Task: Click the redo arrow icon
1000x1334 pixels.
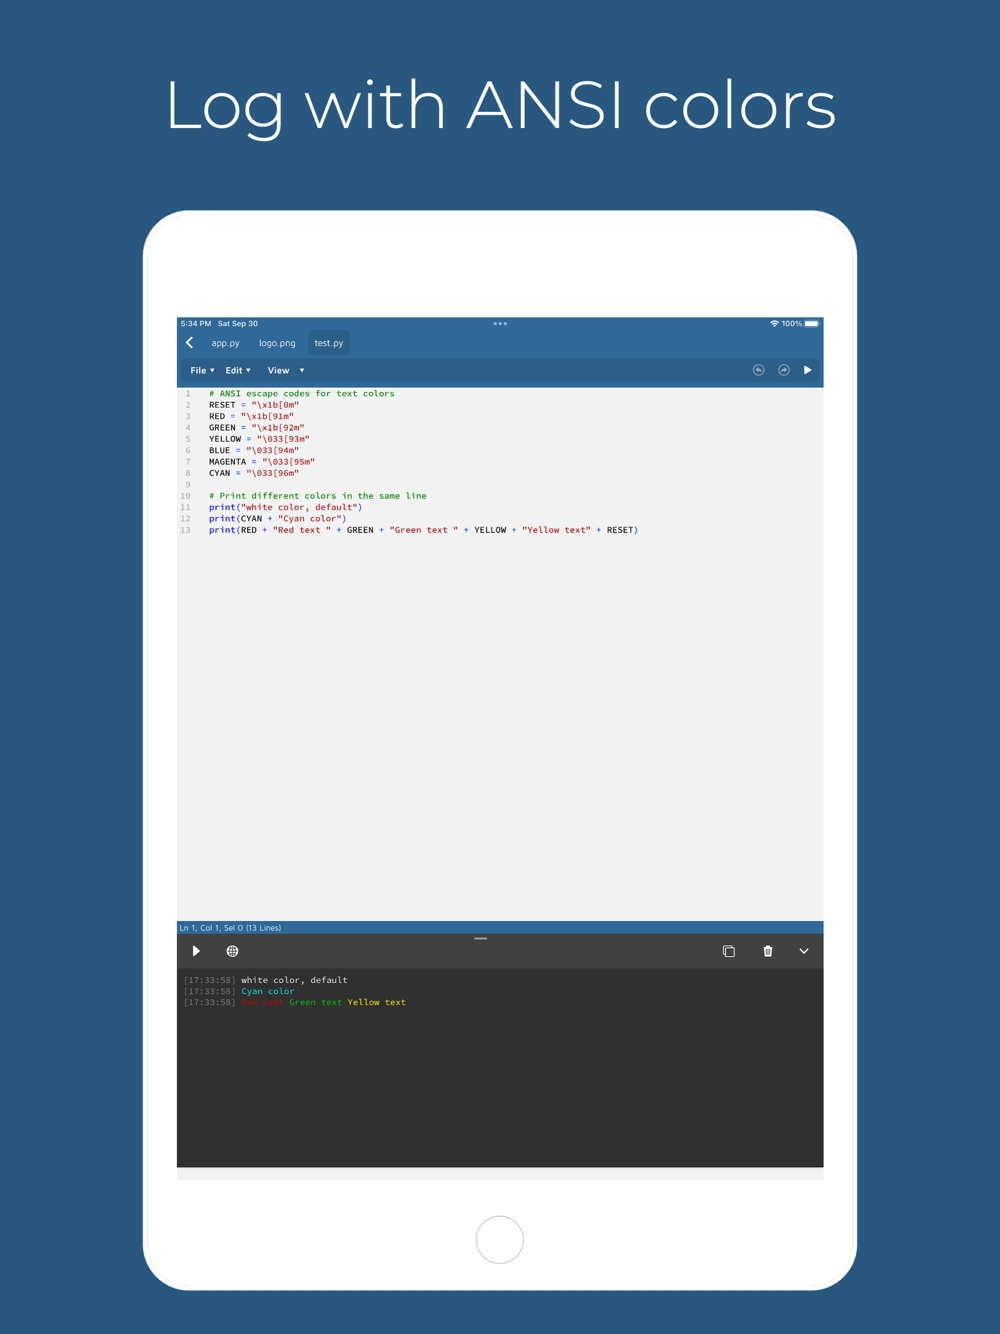Action: (x=784, y=370)
